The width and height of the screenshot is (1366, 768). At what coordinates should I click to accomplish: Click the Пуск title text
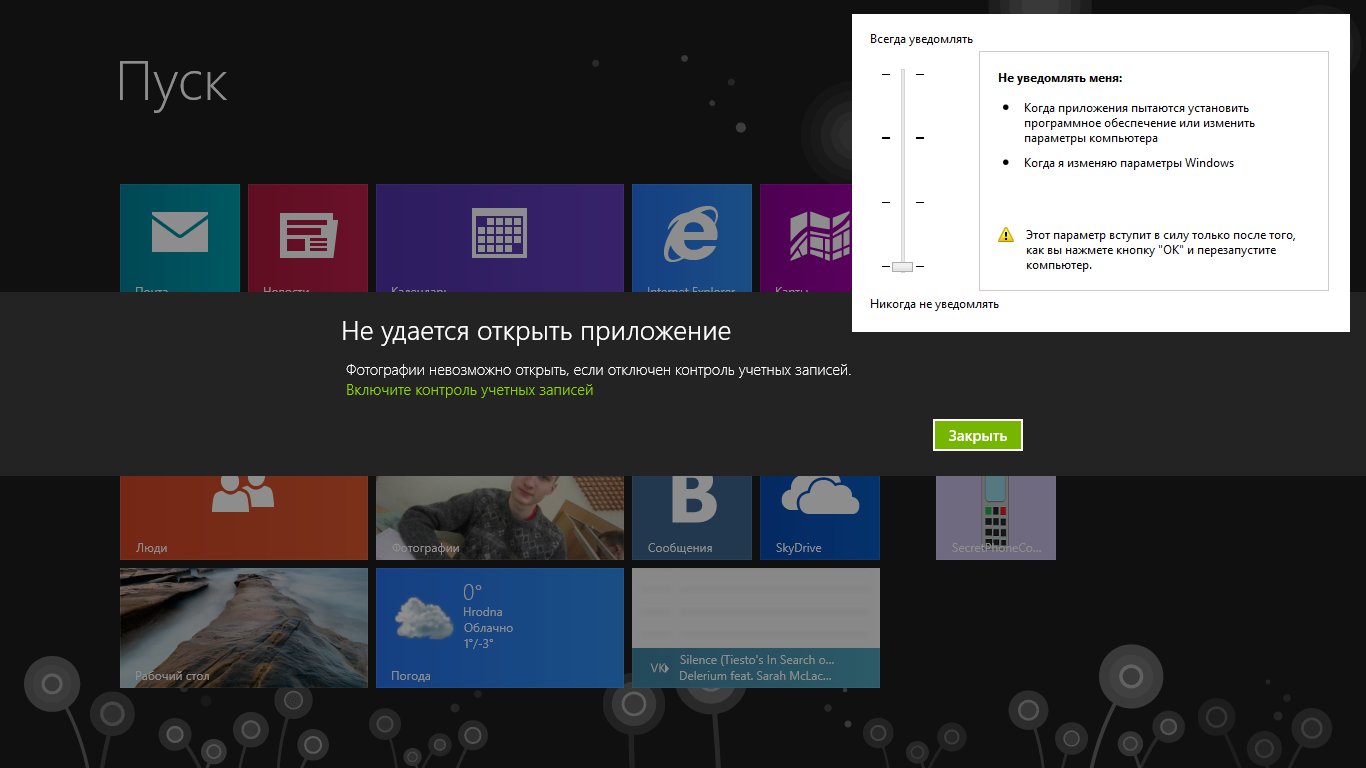point(173,82)
